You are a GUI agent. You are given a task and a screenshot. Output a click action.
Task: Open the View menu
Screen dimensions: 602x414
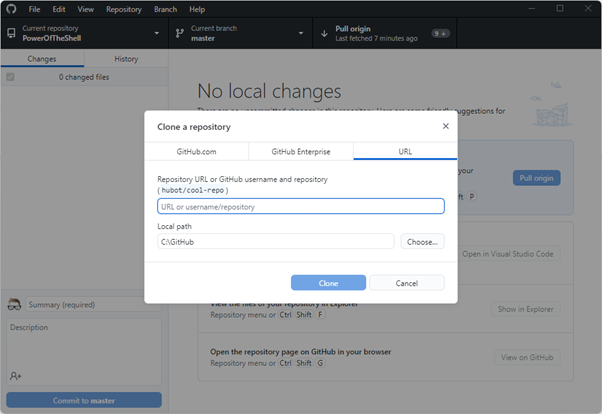click(85, 9)
